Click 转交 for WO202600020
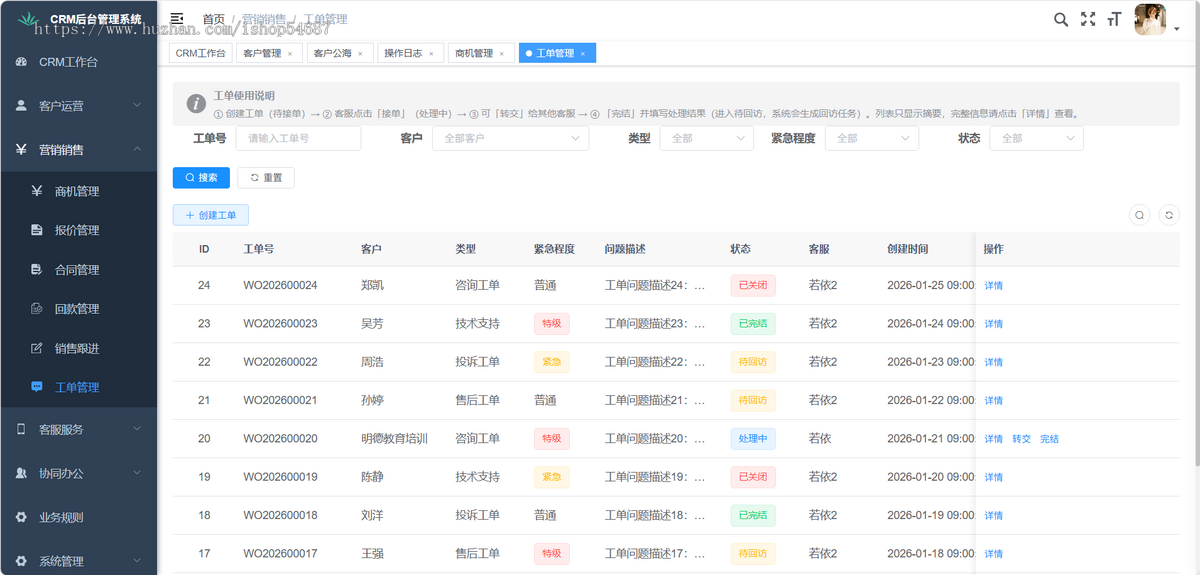 (1021, 439)
